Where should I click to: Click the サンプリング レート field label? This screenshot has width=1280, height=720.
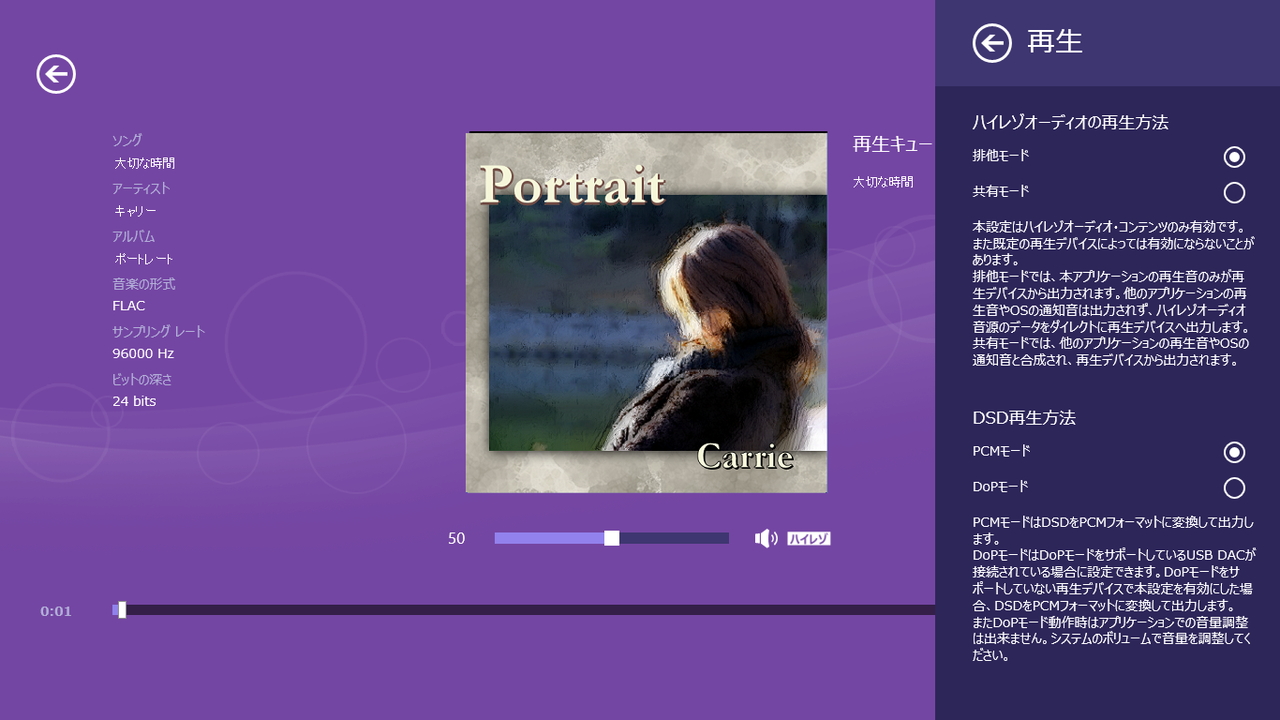(x=158, y=332)
